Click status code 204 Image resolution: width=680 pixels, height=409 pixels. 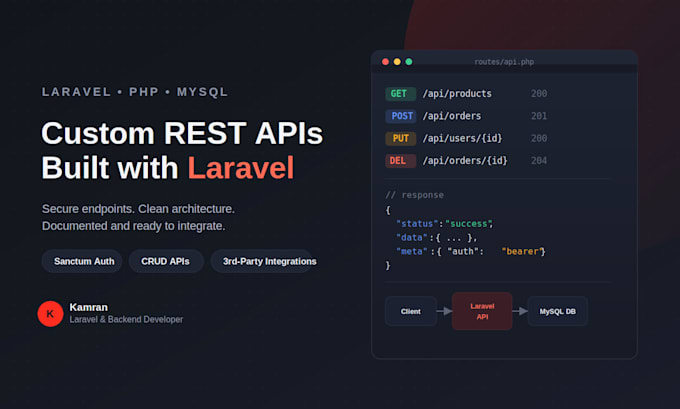tap(539, 161)
